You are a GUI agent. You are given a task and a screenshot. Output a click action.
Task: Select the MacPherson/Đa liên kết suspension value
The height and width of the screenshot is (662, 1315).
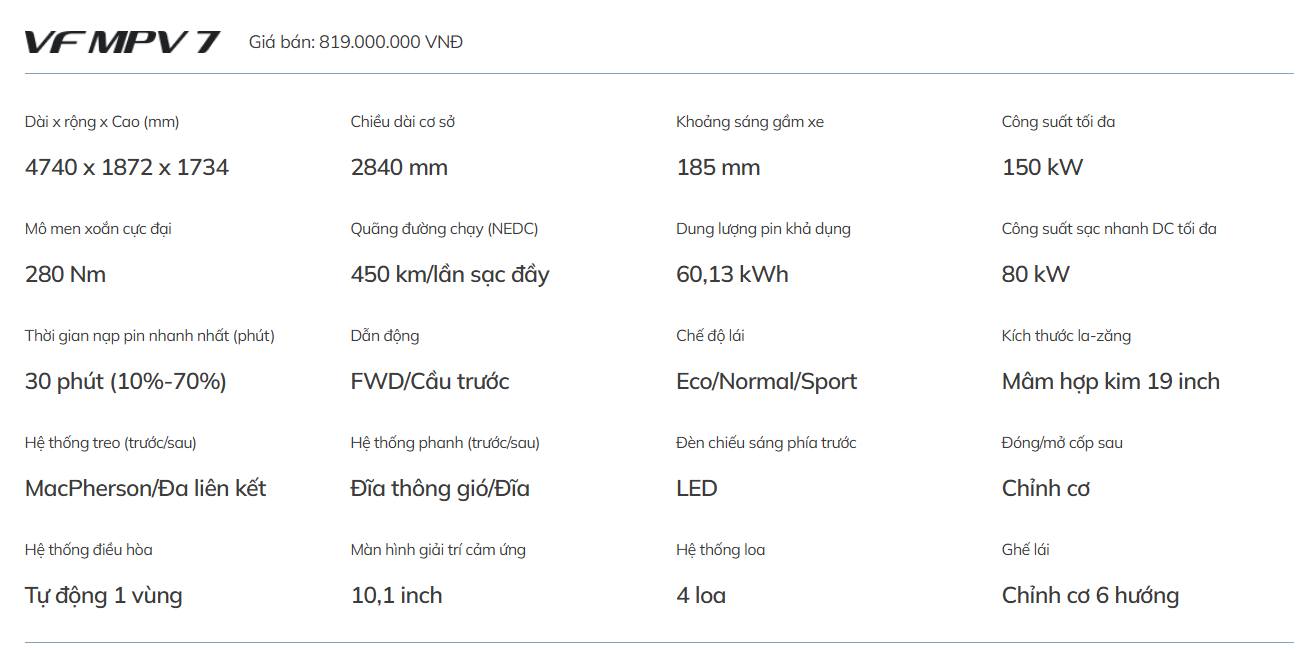point(146,488)
